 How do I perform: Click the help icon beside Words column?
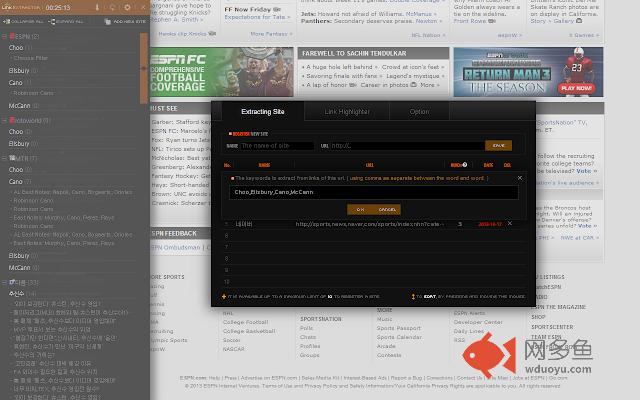(x=464, y=165)
